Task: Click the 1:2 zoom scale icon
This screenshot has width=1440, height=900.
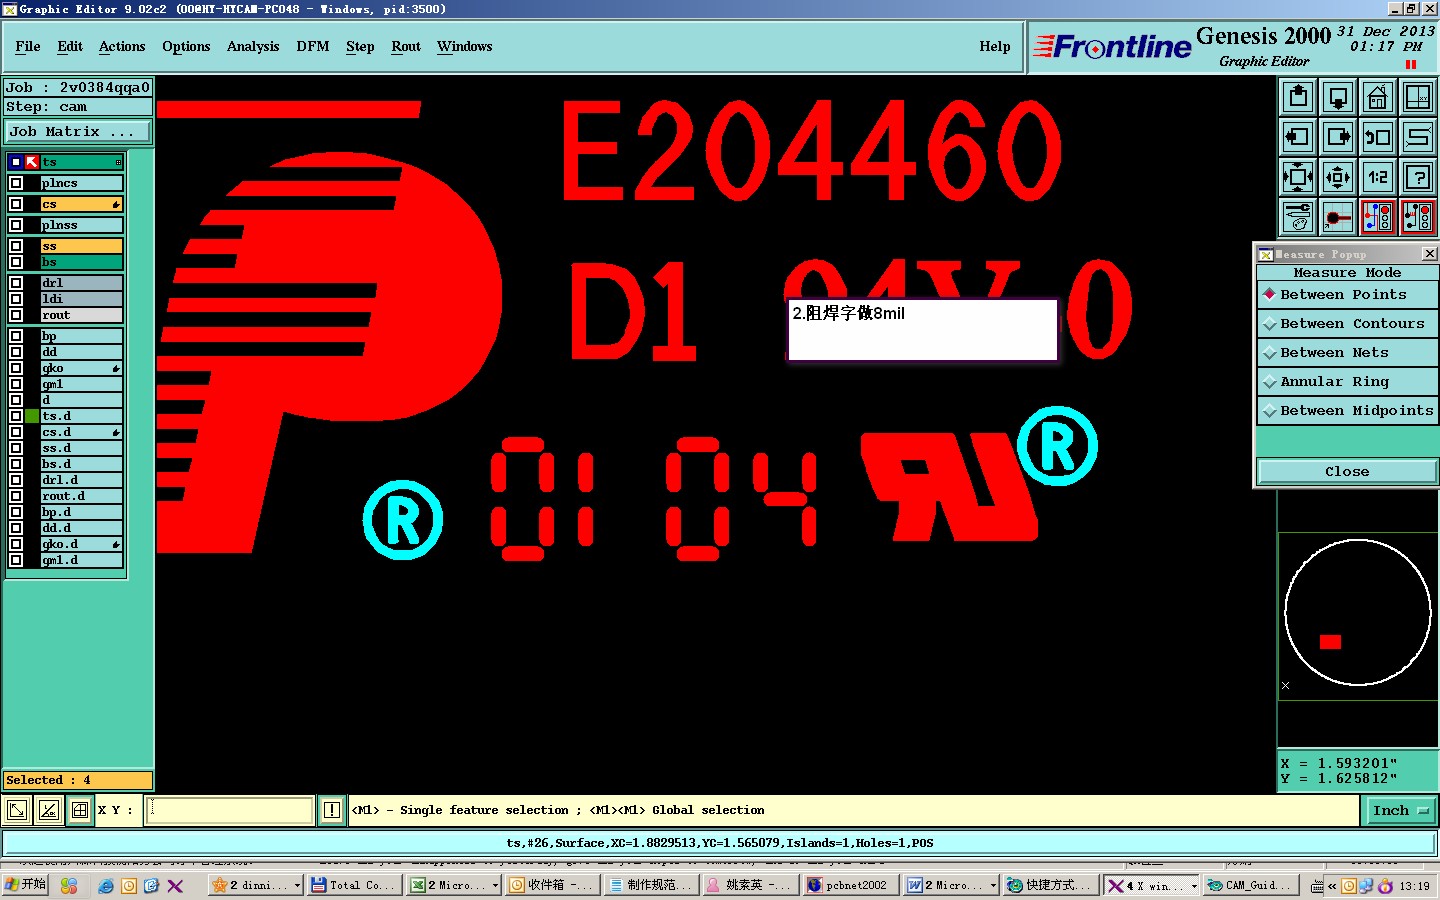Action: click(x=1378, y=177)
